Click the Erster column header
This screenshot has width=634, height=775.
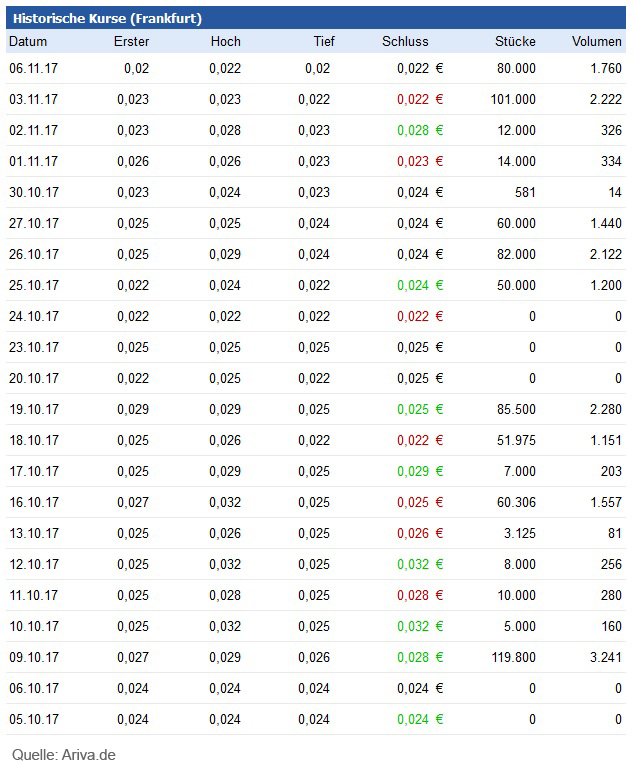(131, 42)
